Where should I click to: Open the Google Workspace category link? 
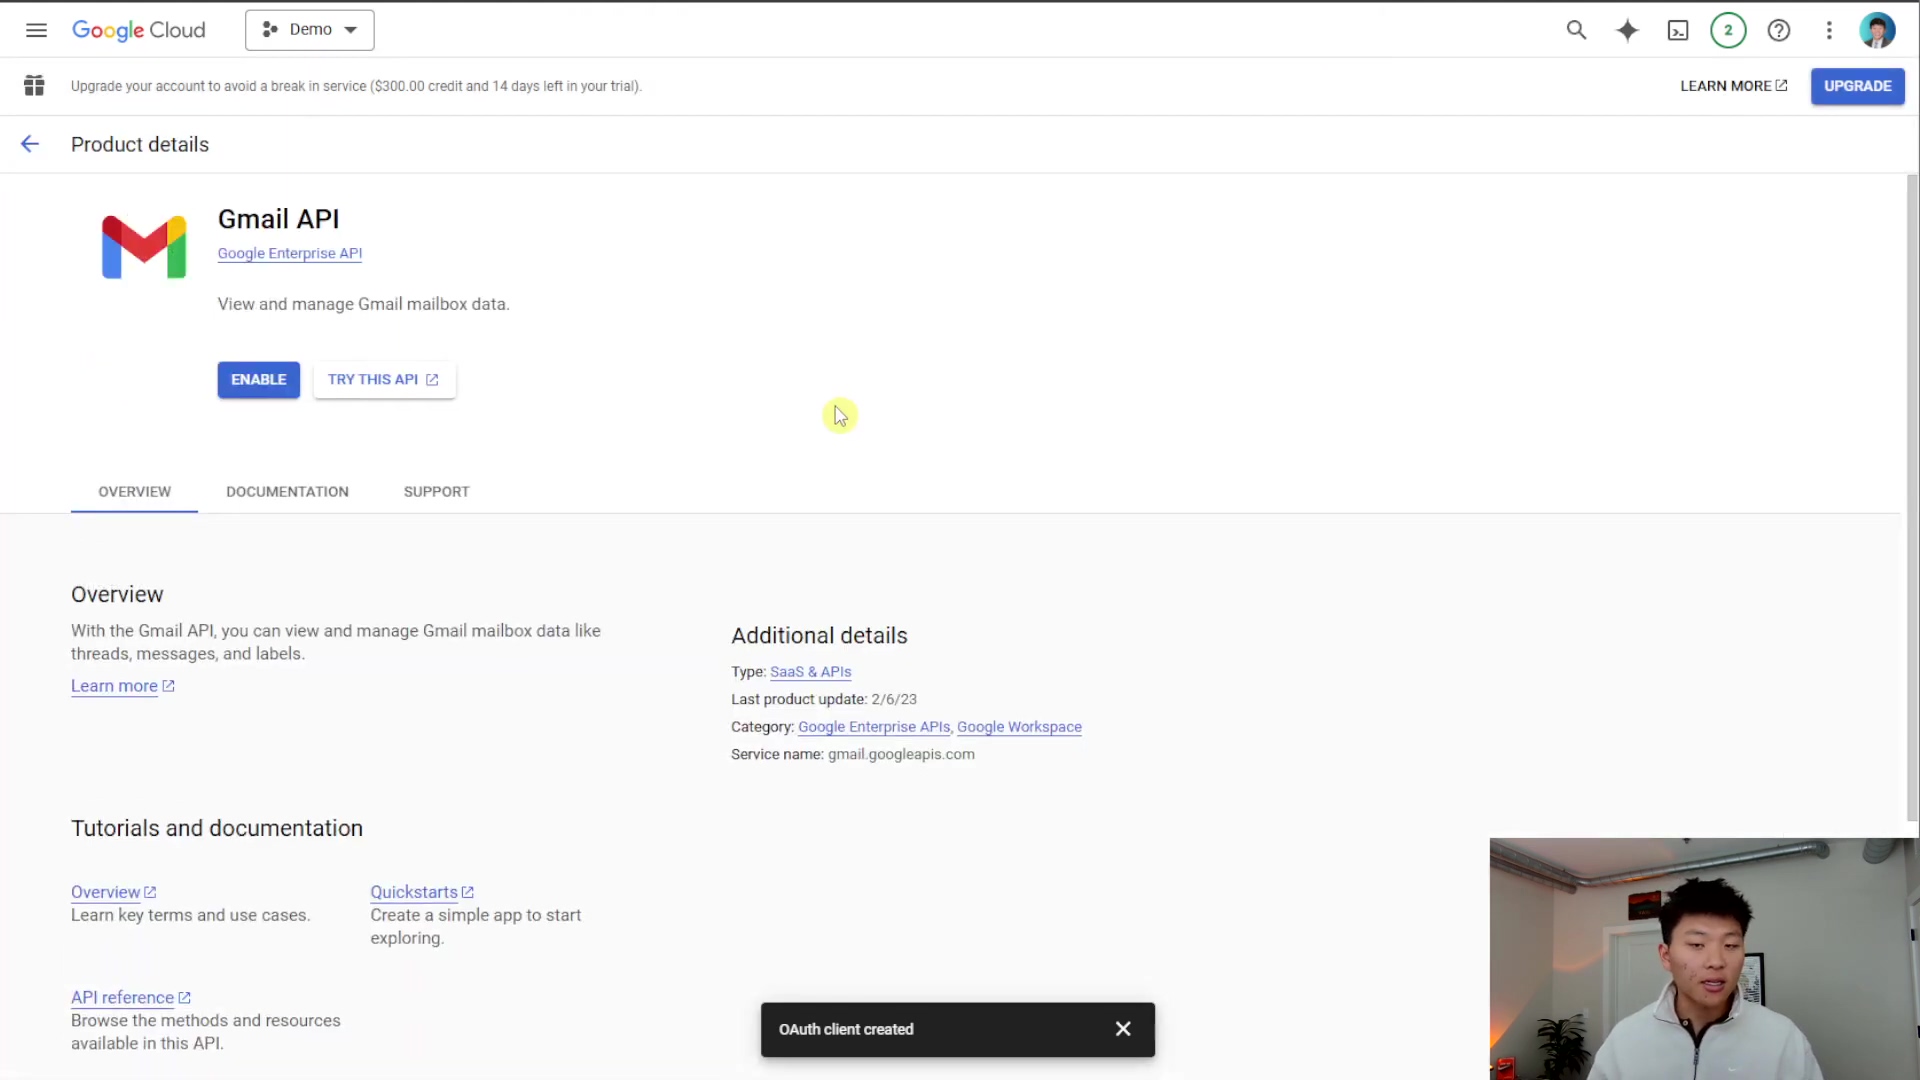click(1019, 727)
